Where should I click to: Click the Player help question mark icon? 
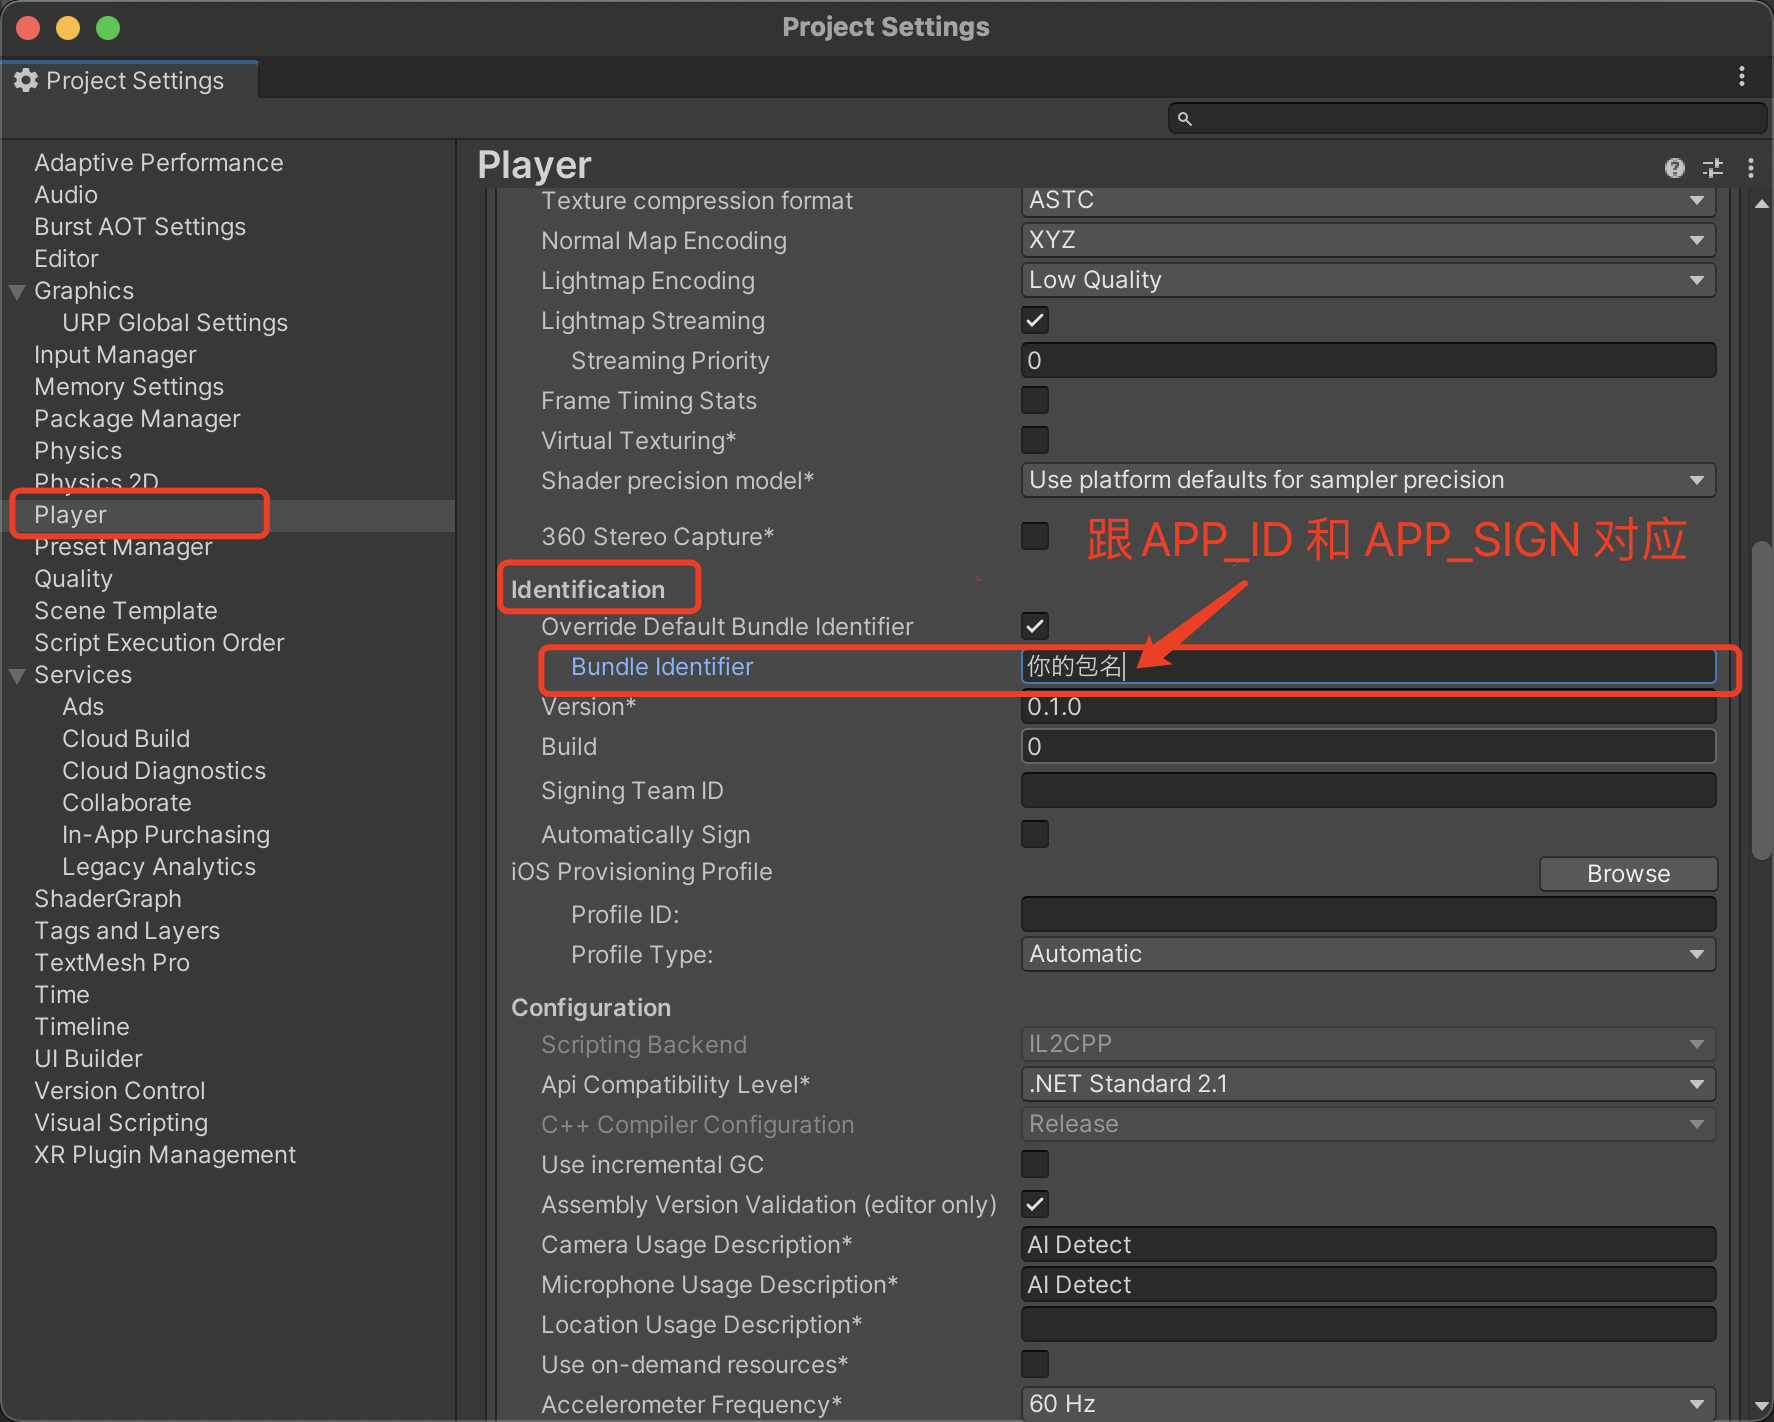click(1674, 168)
